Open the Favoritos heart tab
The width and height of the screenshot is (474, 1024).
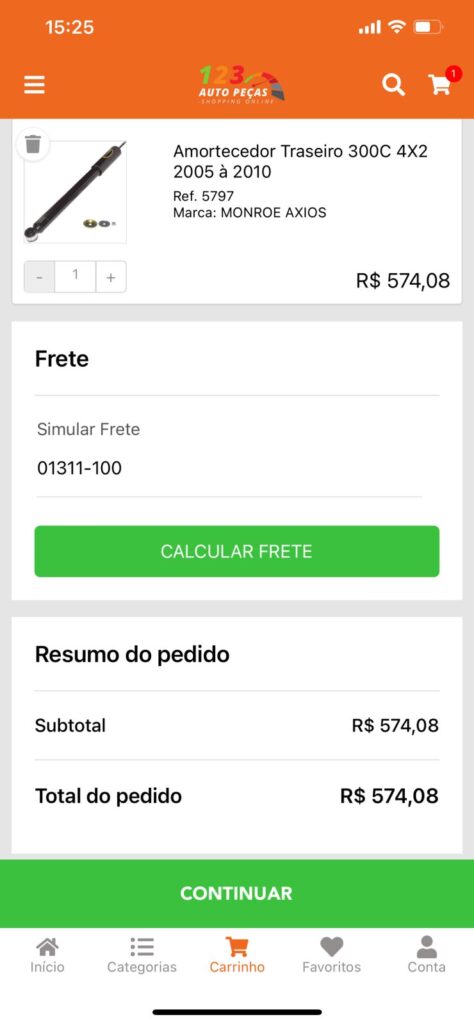331,955
